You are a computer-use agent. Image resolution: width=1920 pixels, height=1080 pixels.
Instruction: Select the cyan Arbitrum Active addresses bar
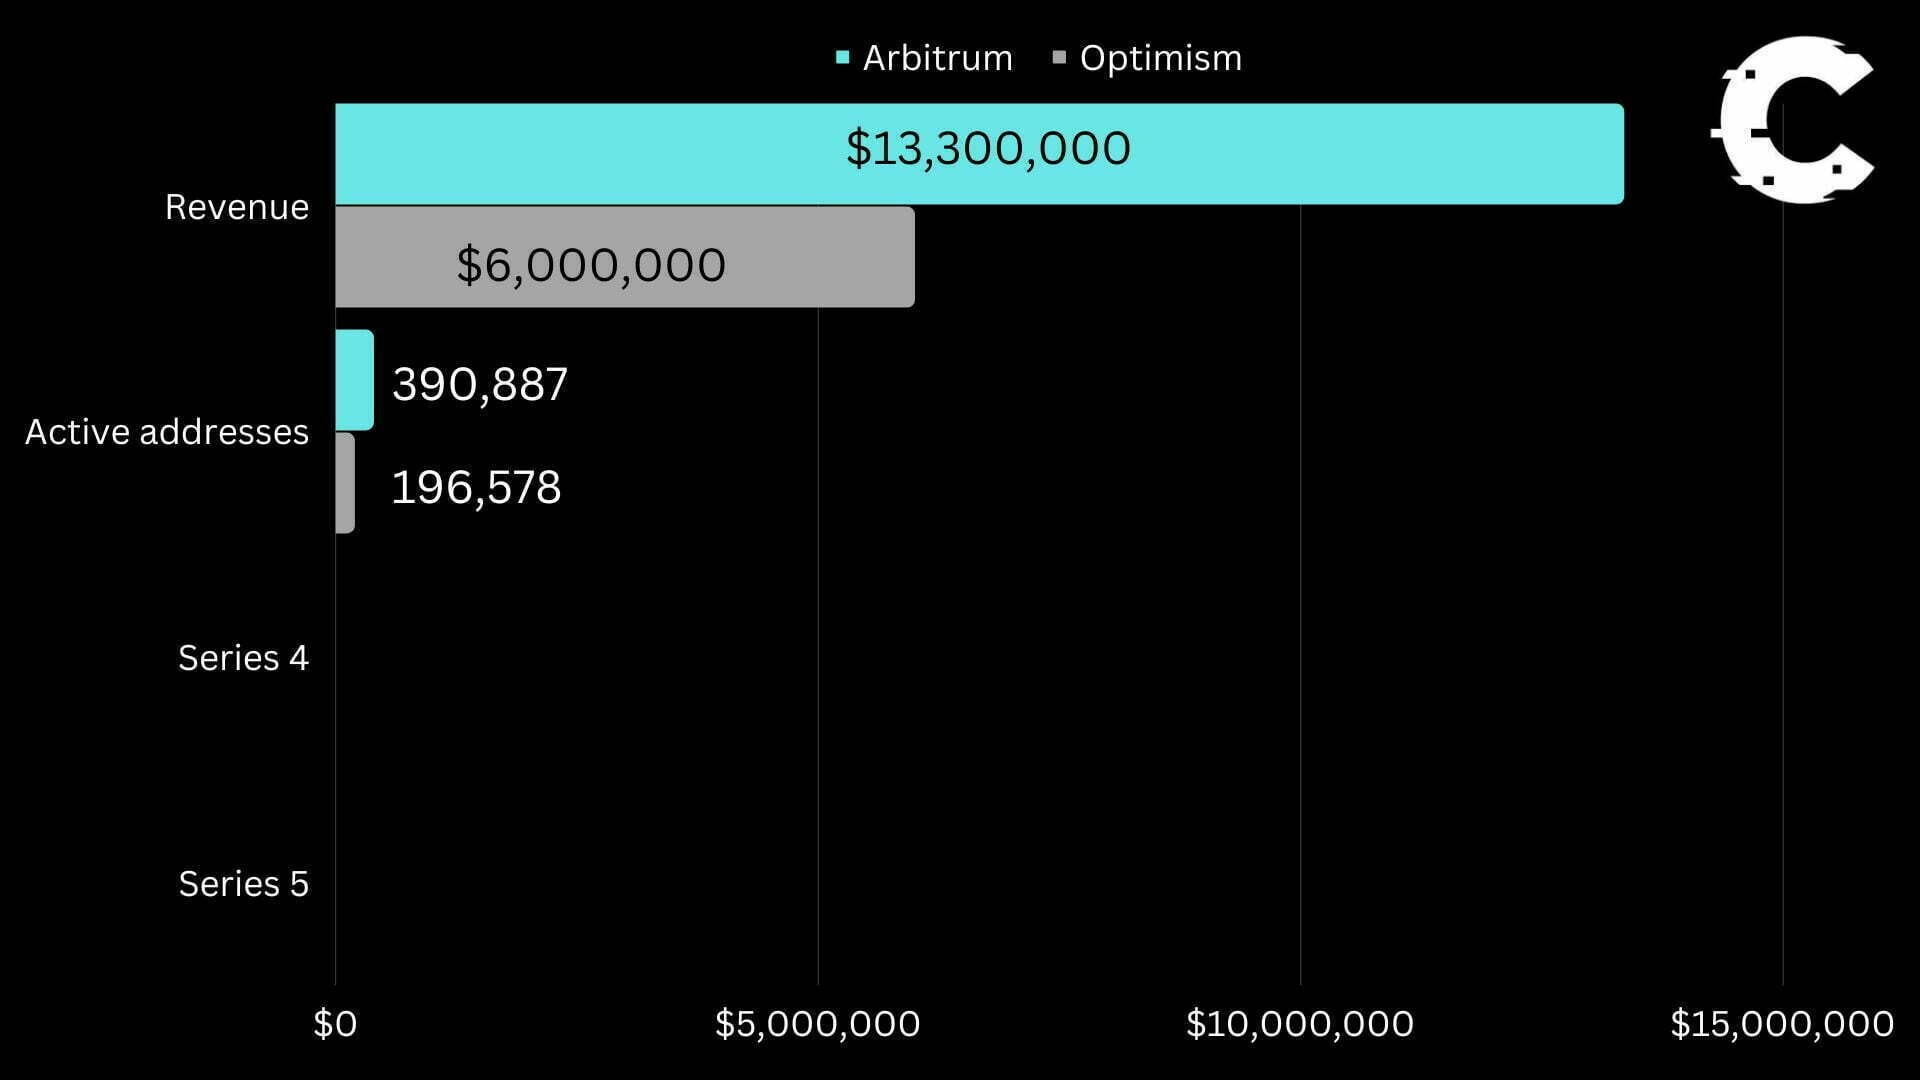[x=354, y=380]
